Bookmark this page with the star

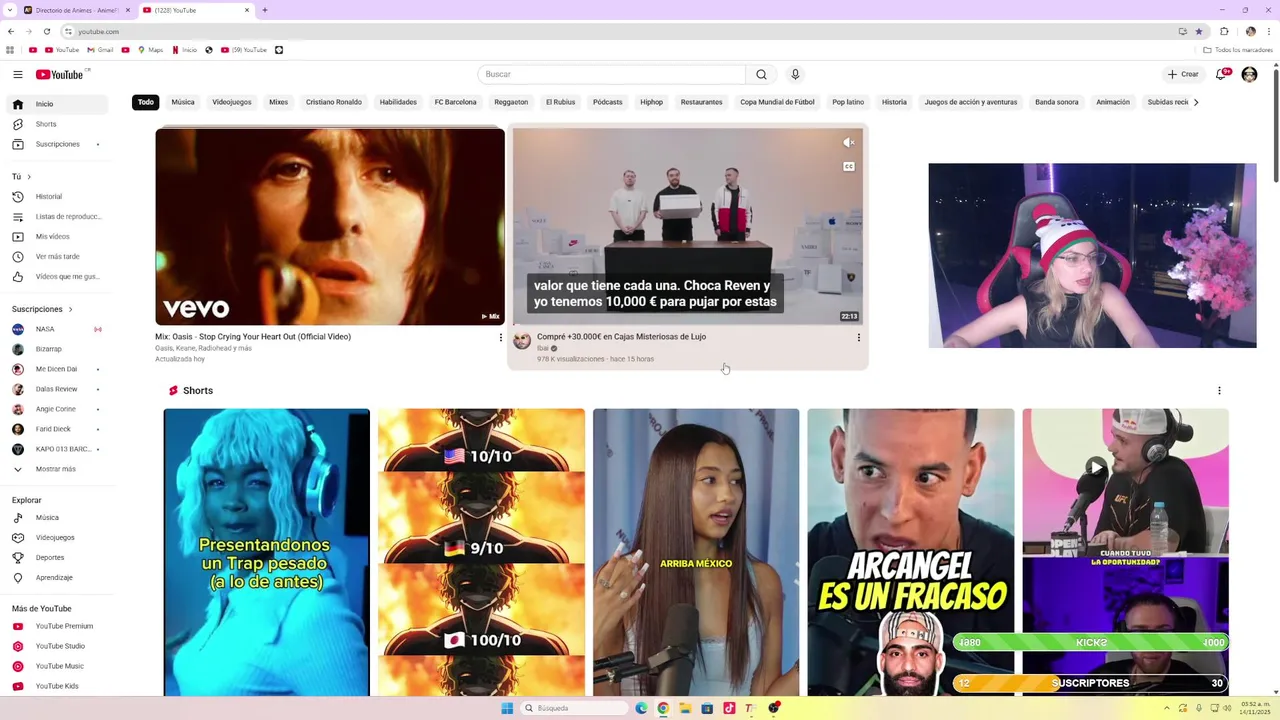click(1199, 31)
